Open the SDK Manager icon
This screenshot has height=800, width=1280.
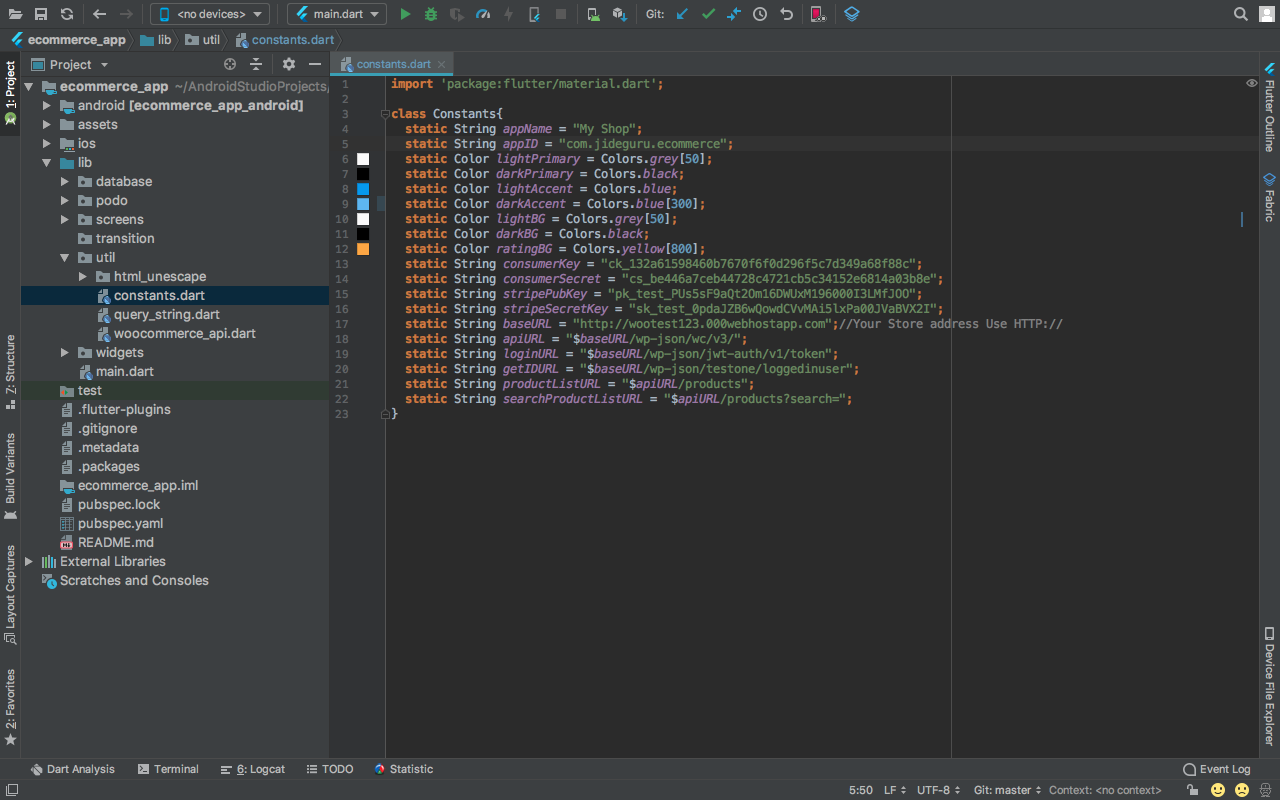pyautogui.click(x=620, y=14)
